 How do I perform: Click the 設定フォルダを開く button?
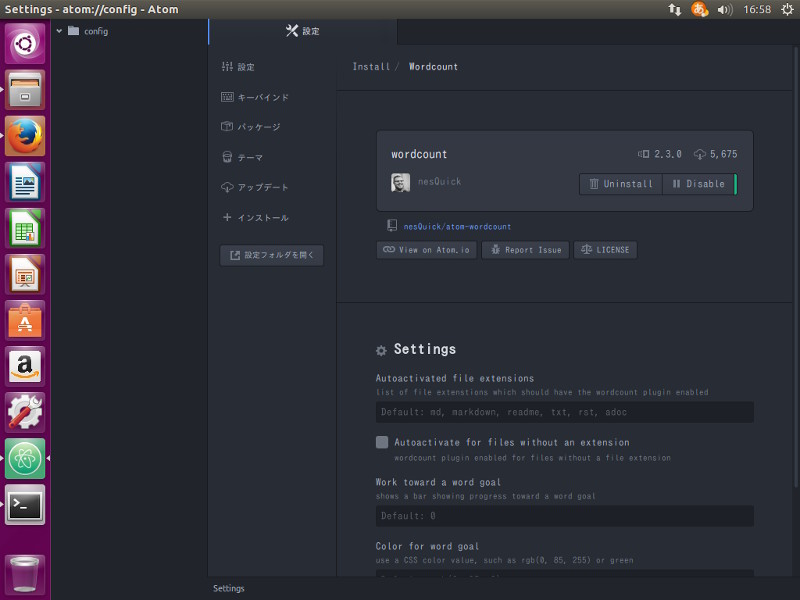271,255
